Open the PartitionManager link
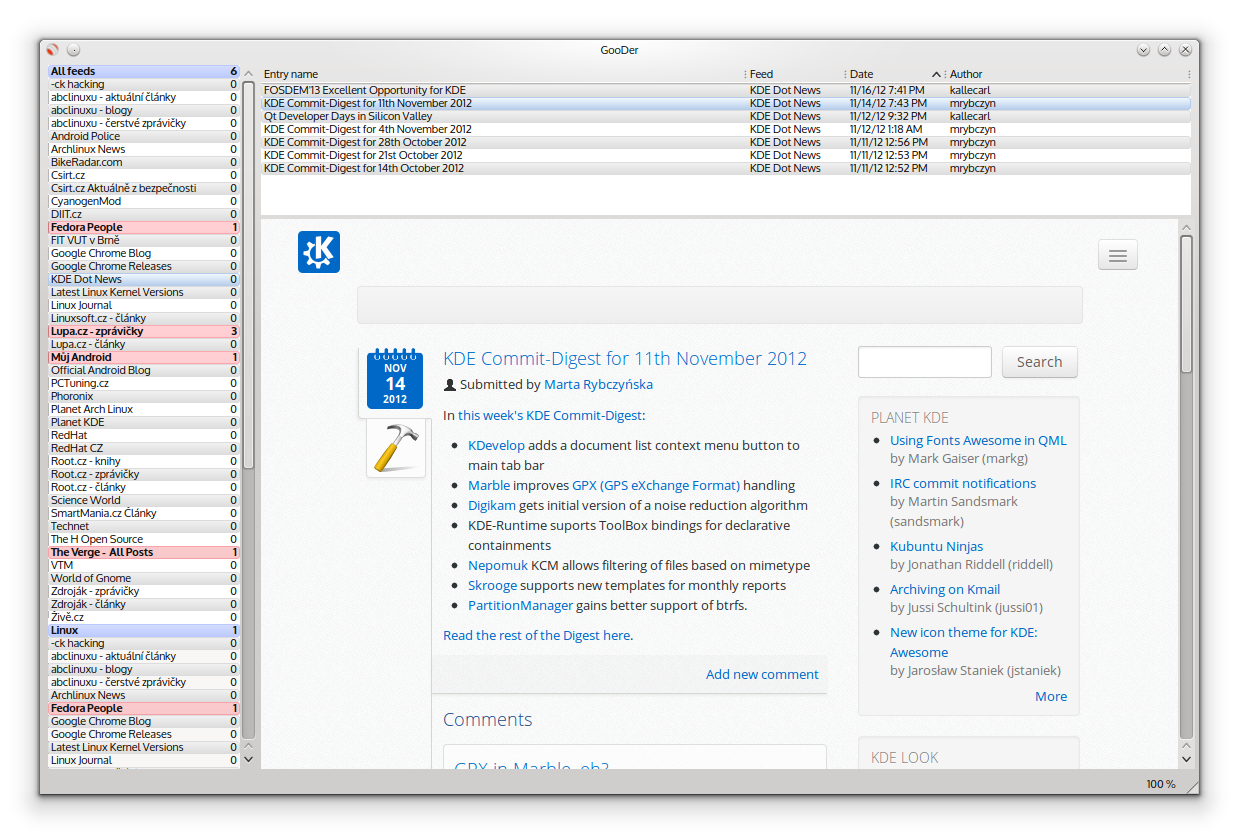 [x=521, y=605]
